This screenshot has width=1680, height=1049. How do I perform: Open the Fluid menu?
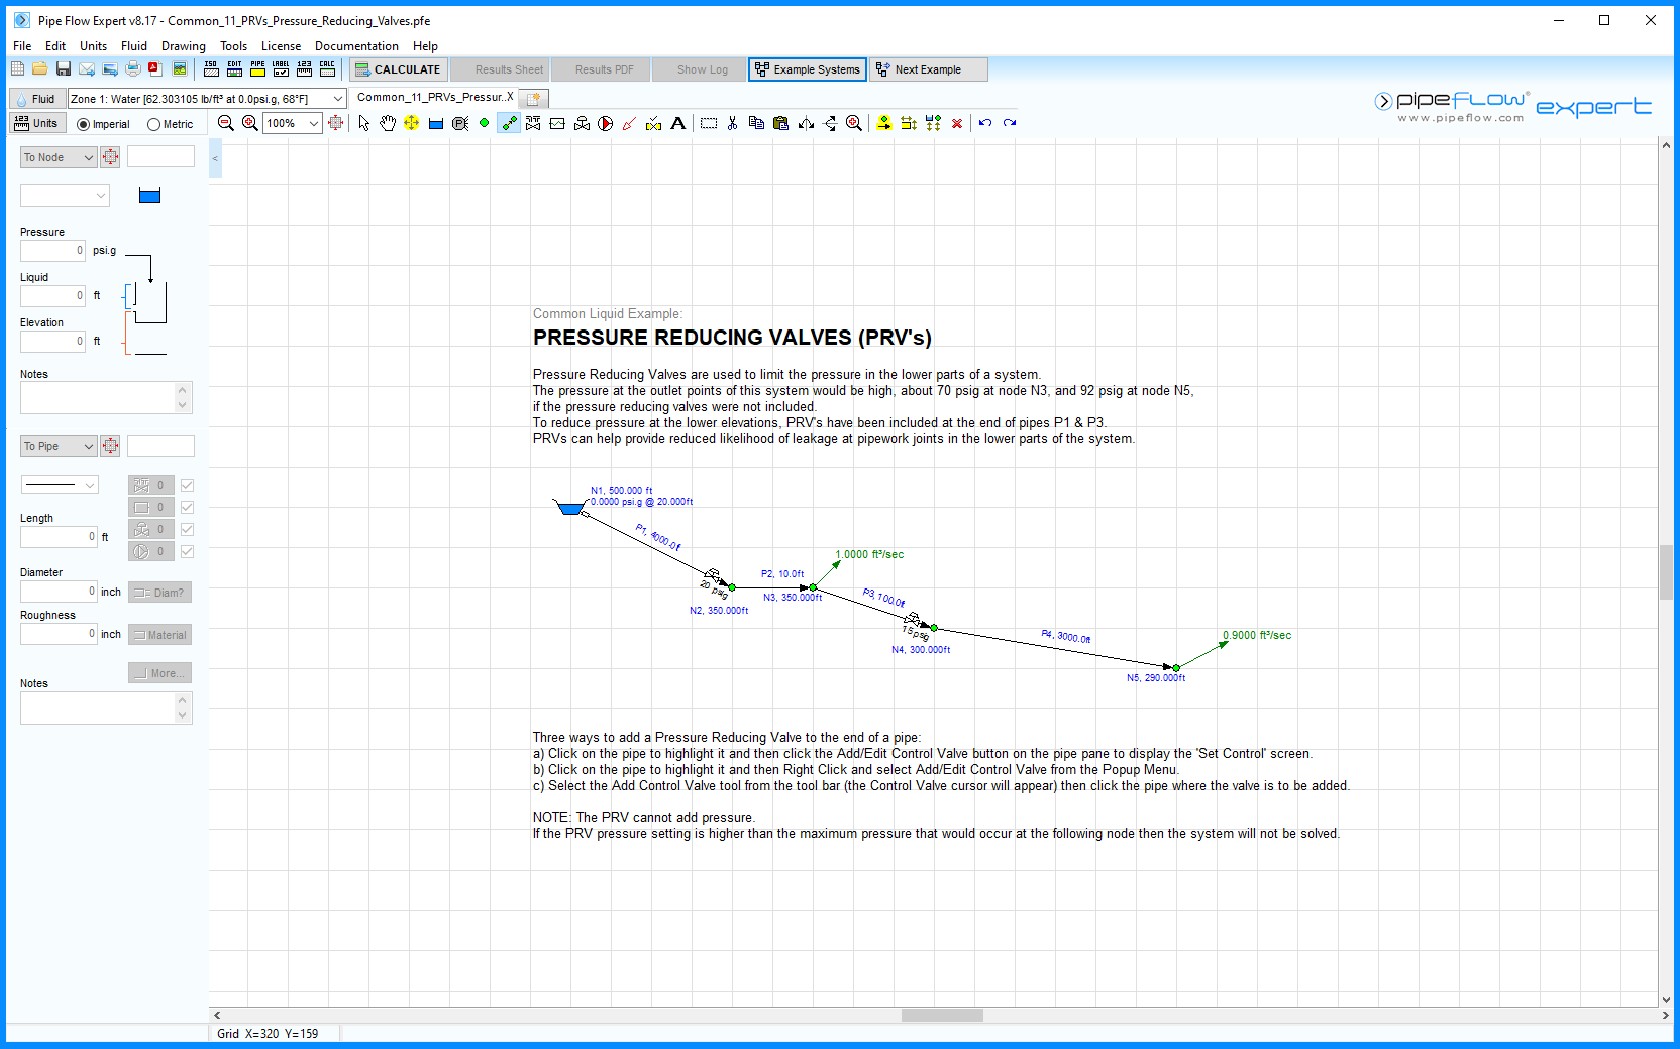tap(134, 45)
